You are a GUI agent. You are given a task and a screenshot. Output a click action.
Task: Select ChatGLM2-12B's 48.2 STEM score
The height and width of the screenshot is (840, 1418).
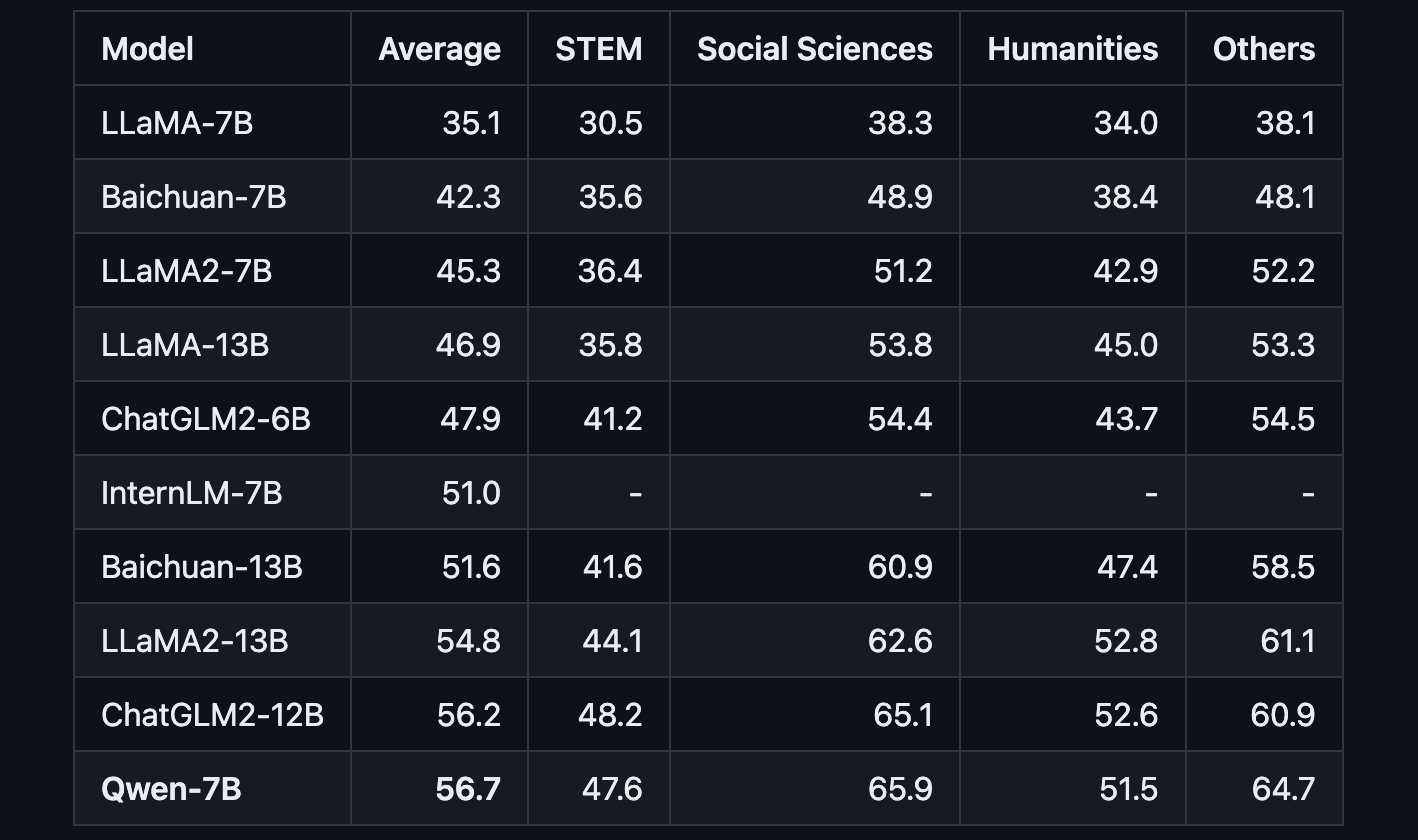pos(610,715)
